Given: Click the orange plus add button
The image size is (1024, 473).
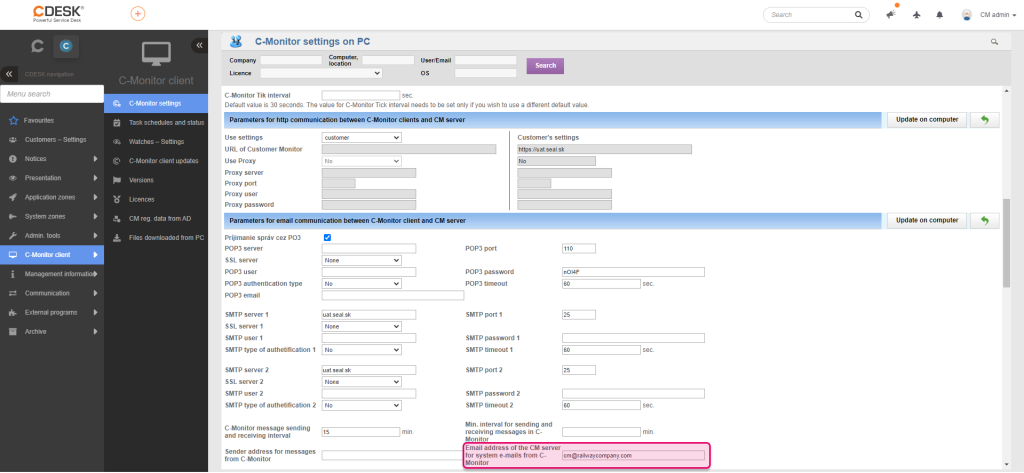Looking at the screenshot, I should pyautogui.click(x=138, y=14).
